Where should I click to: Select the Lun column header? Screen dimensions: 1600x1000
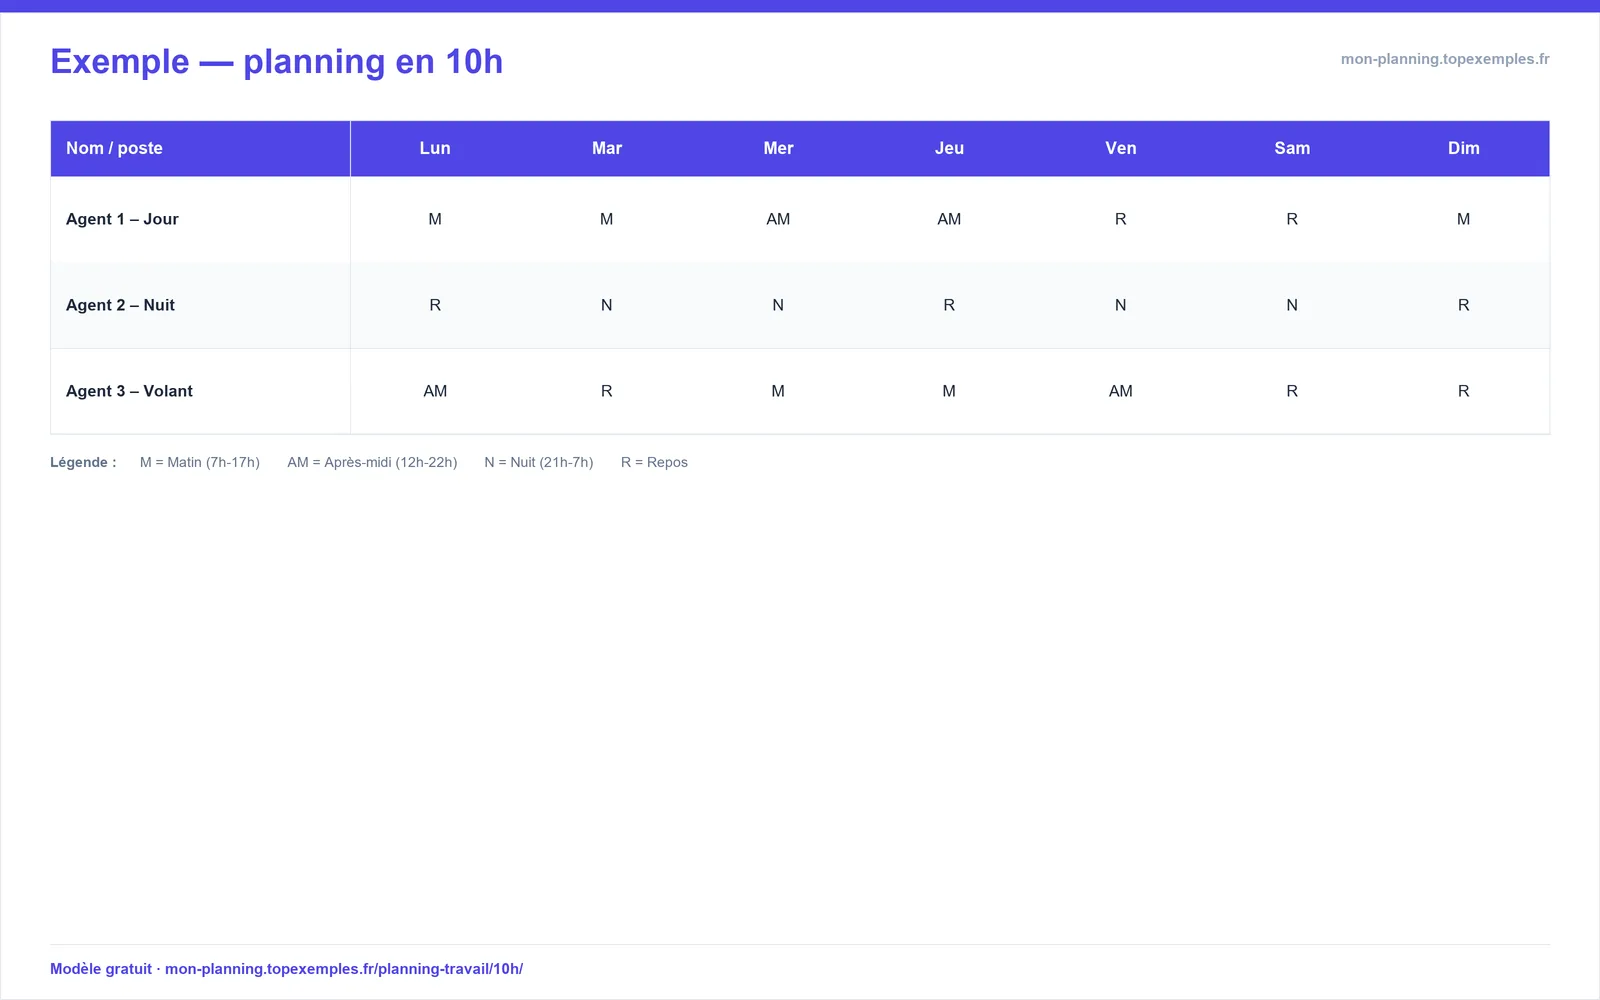[x=435, y=148]
